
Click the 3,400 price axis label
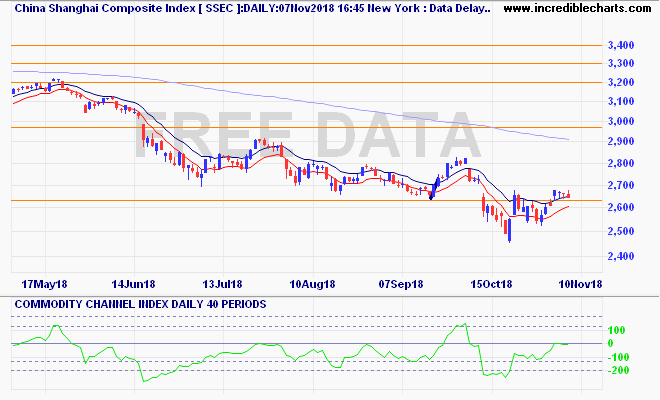click(621, 46)
